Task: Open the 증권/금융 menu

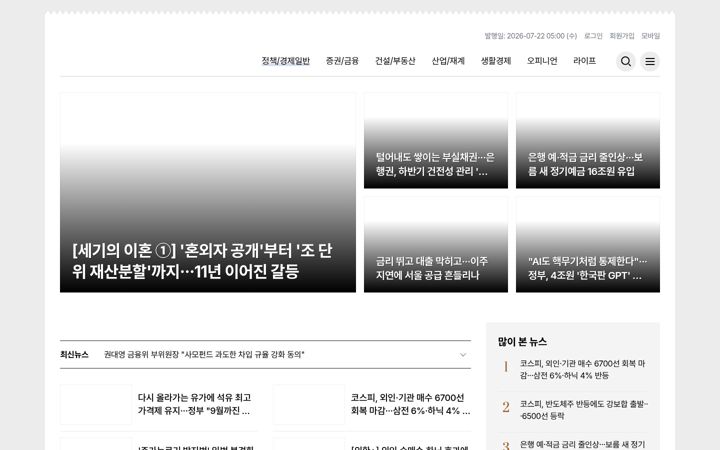Action: point(342,61)
